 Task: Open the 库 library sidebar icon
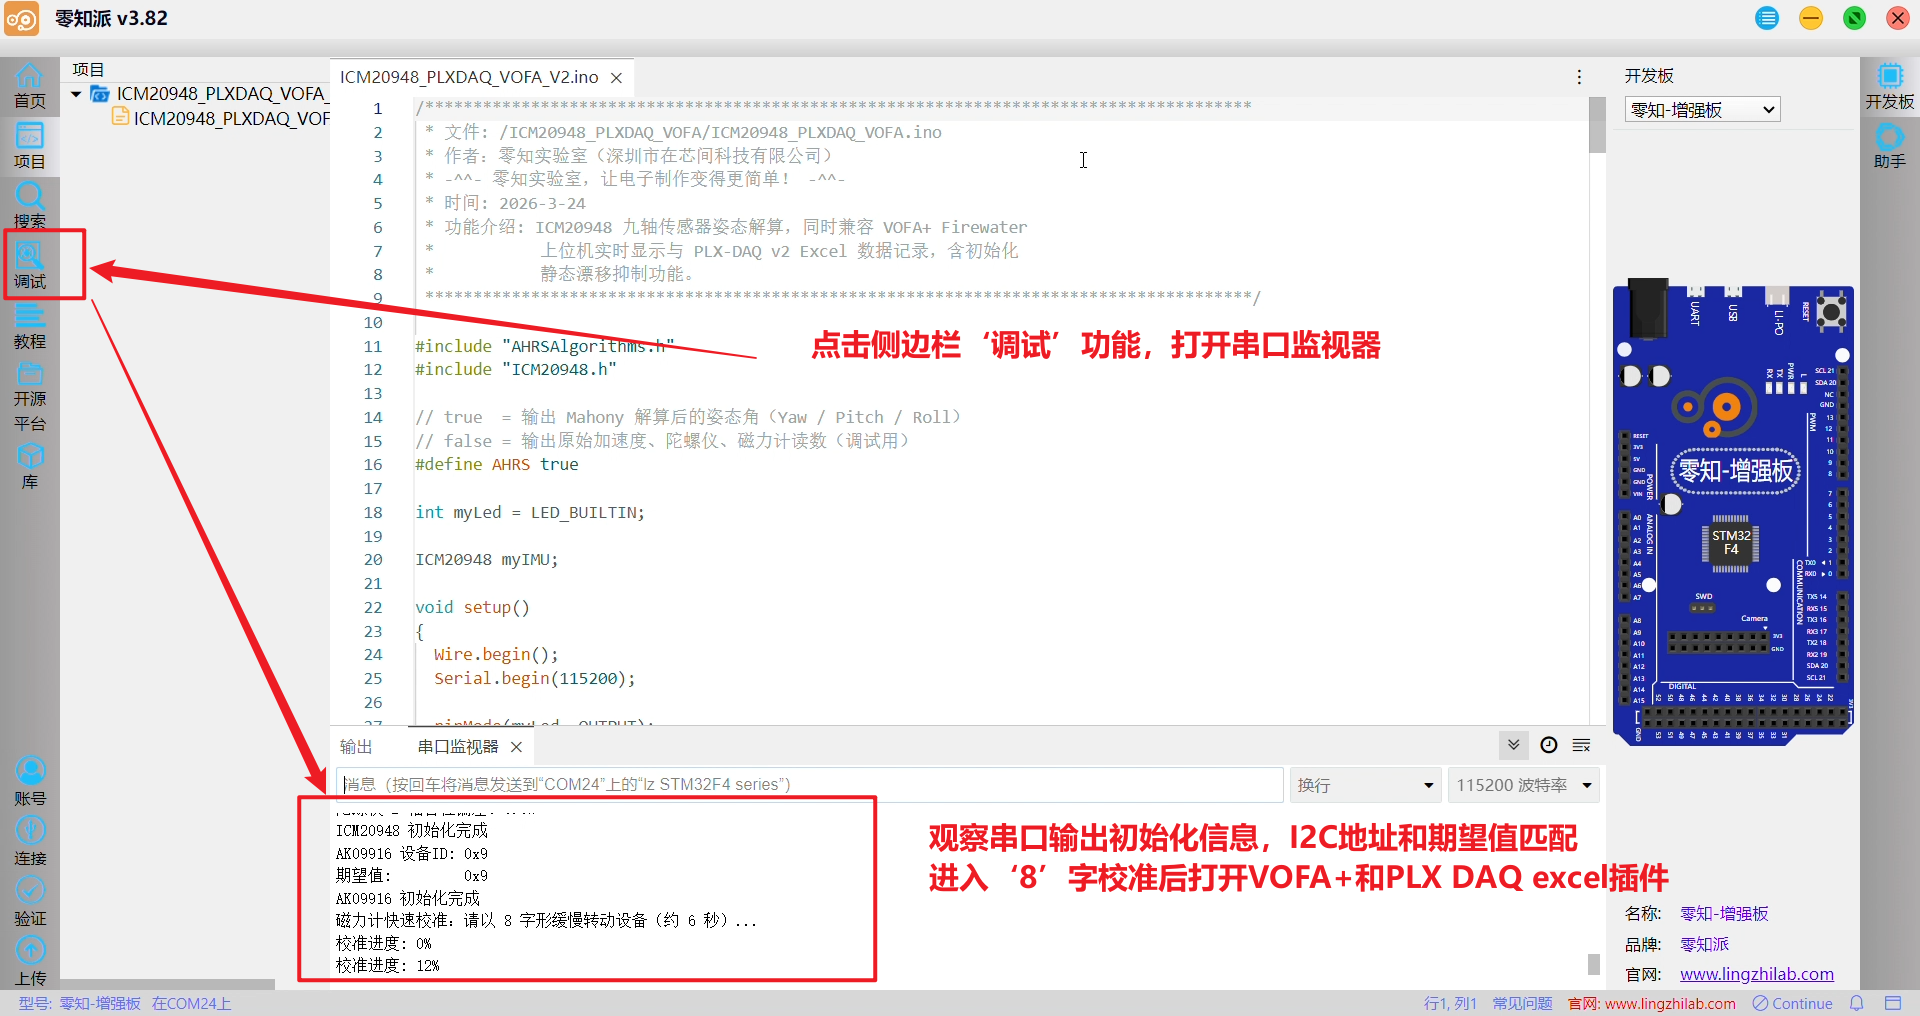coord(29,466)
